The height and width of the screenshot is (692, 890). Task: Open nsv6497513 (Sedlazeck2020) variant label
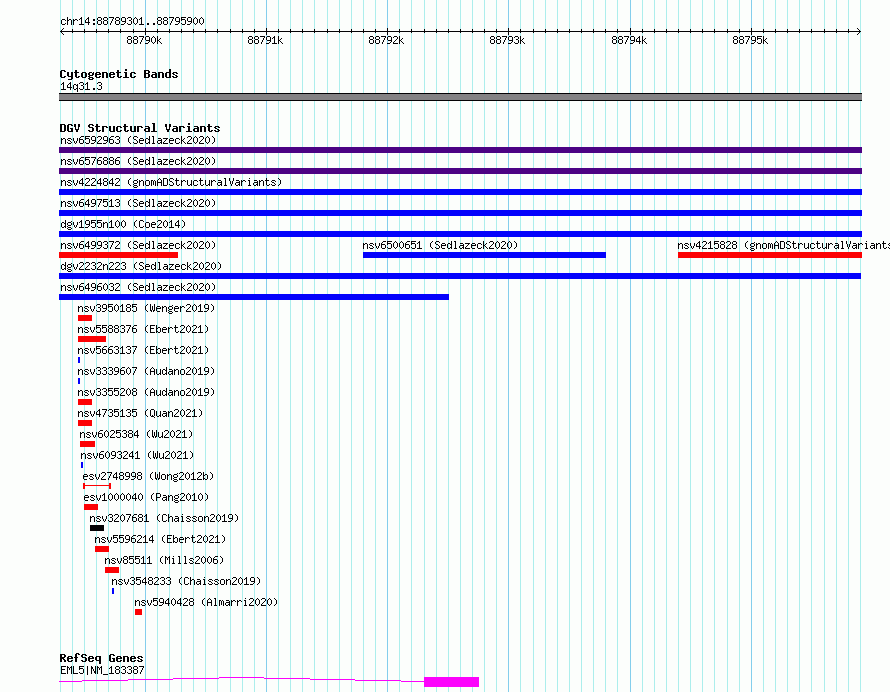[x=138, y=203]
